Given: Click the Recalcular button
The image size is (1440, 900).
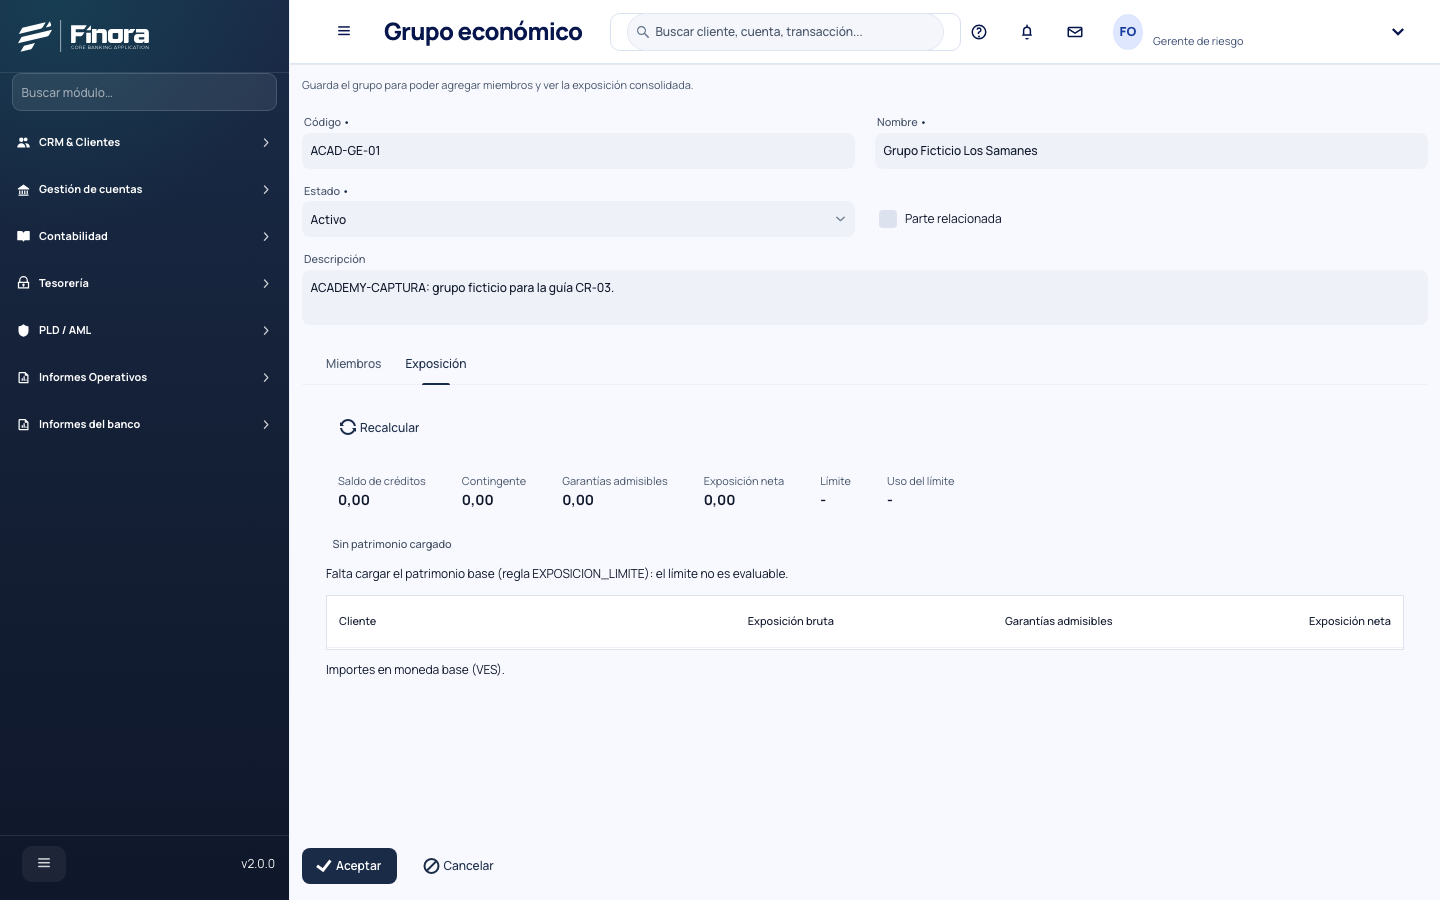Looking at the screenshot, I should (x=379, y=427).
